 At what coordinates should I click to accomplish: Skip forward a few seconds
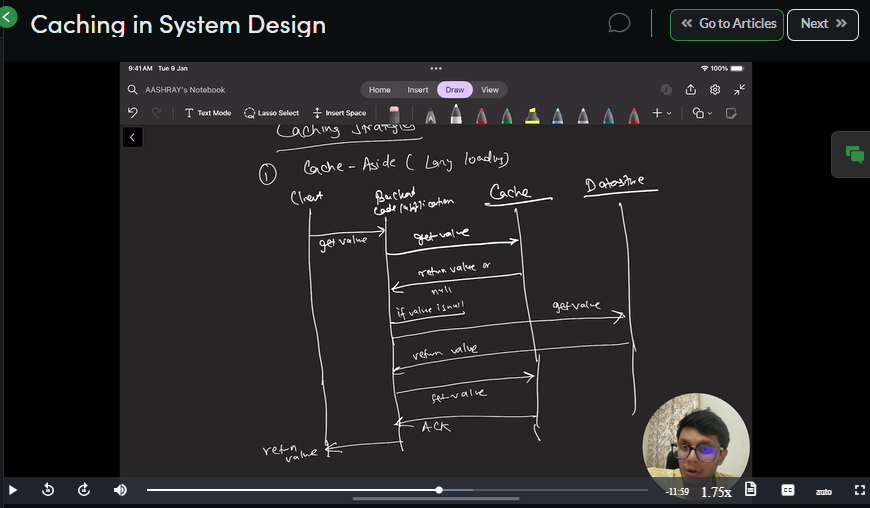(x=84, y=490)
